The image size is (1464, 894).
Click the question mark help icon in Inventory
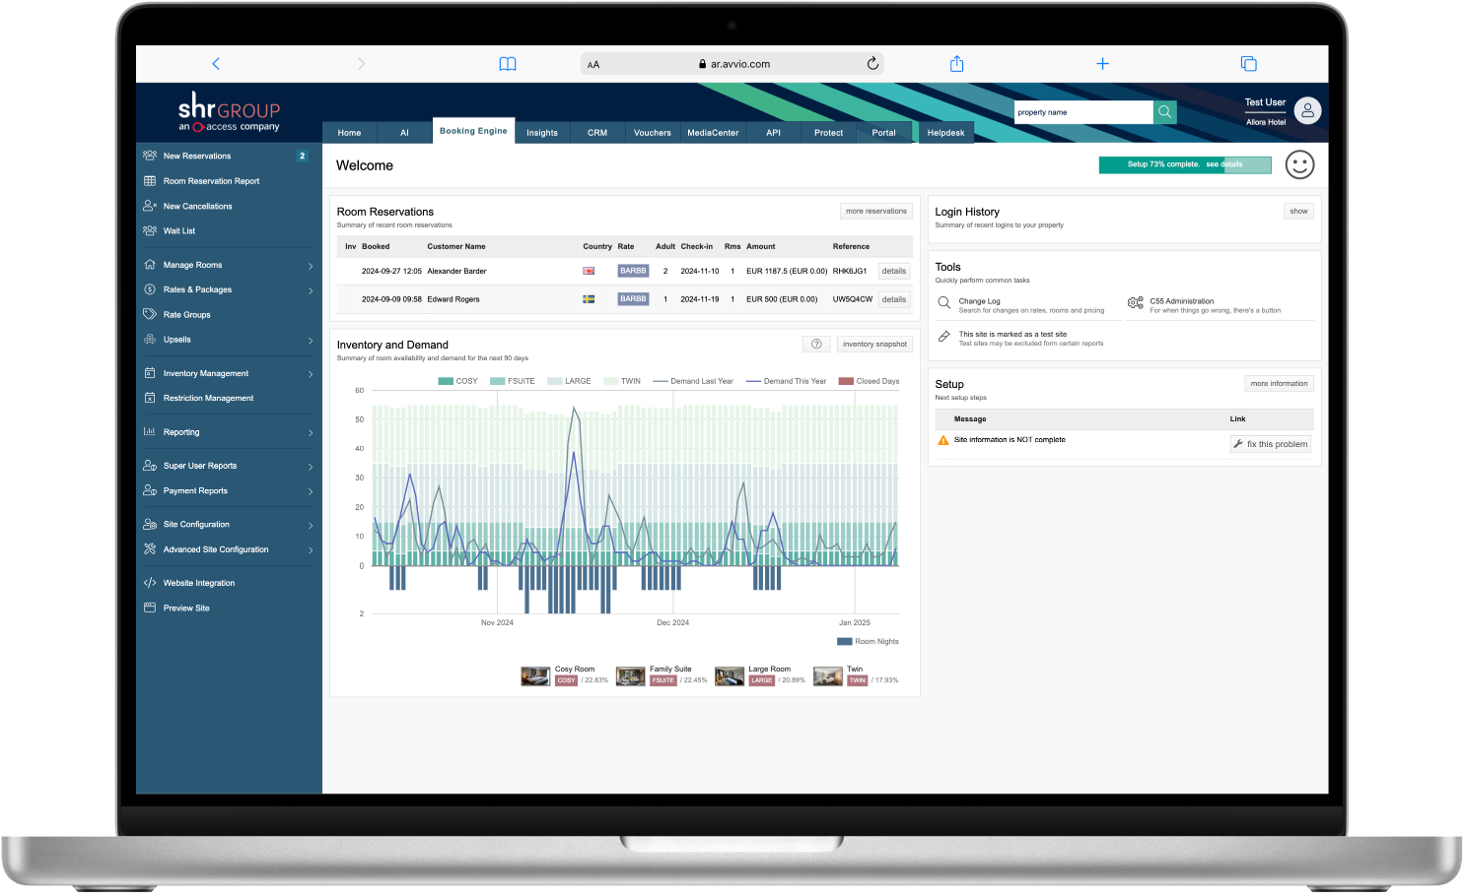tap(816, 344)
